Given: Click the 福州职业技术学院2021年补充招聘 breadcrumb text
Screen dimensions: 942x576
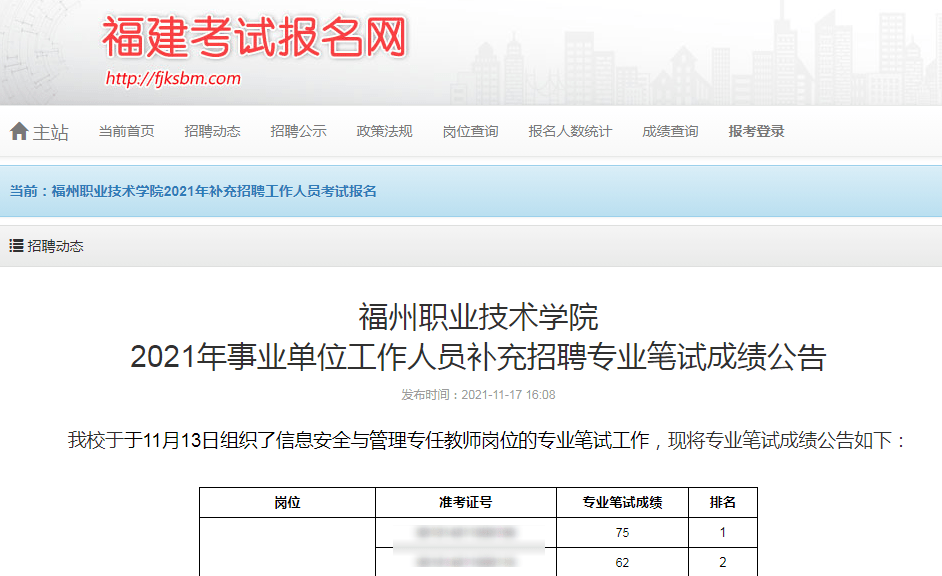Looking at the screenshot, I should tap(213, 191).
